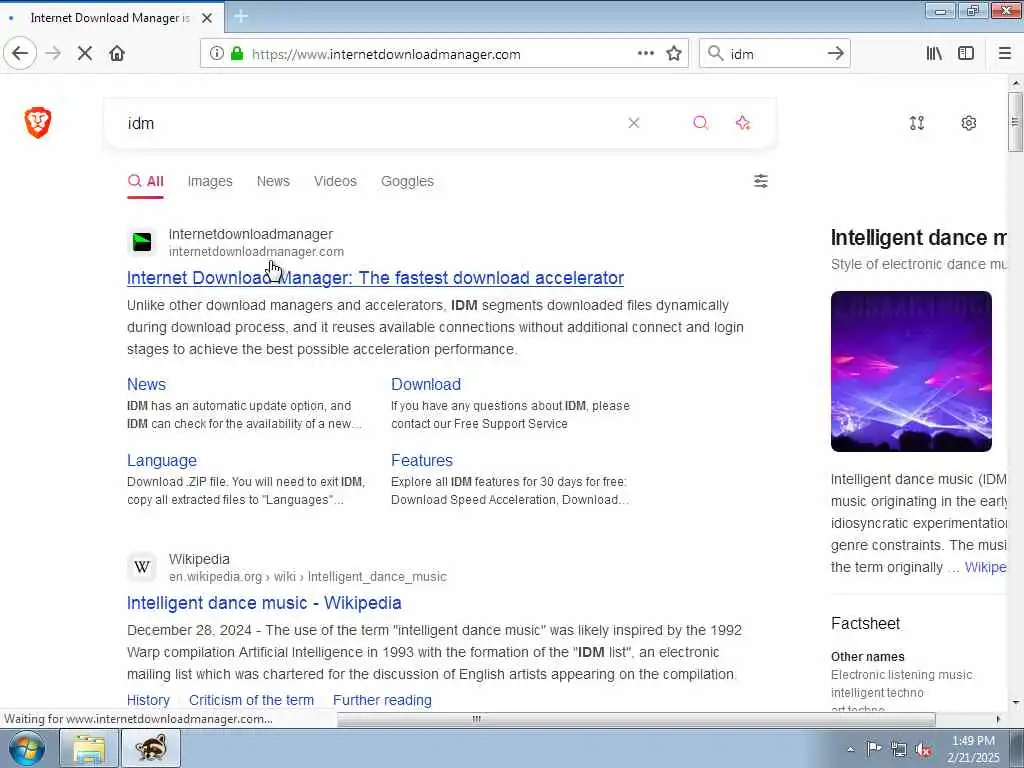Switch to the News tab

tap(273, 181)
